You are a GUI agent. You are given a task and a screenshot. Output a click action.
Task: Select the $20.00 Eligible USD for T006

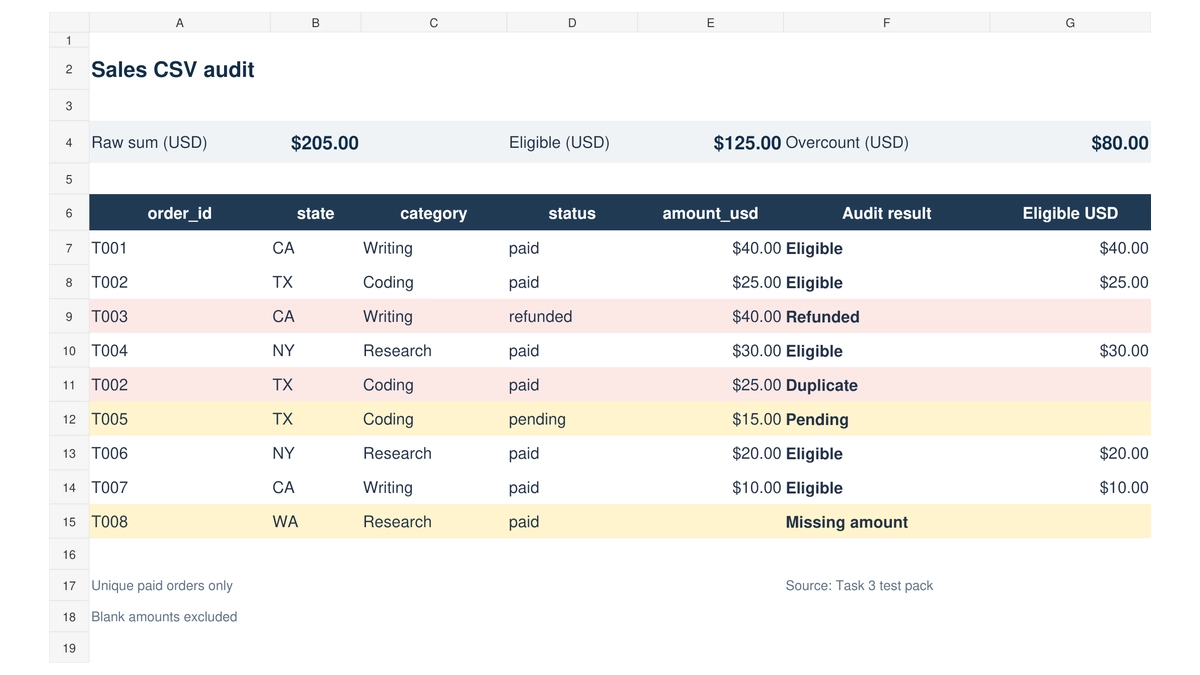1070,453
